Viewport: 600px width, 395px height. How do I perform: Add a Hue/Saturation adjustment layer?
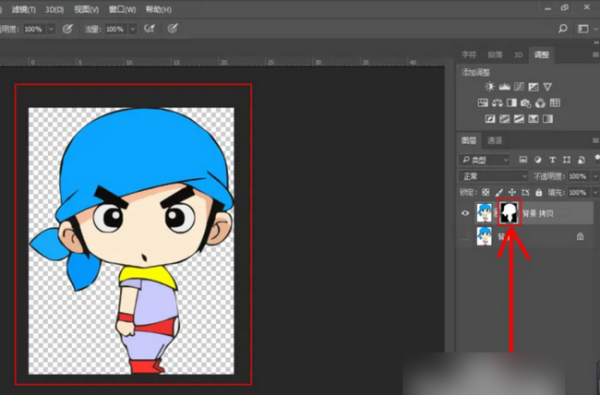[483, 103]
